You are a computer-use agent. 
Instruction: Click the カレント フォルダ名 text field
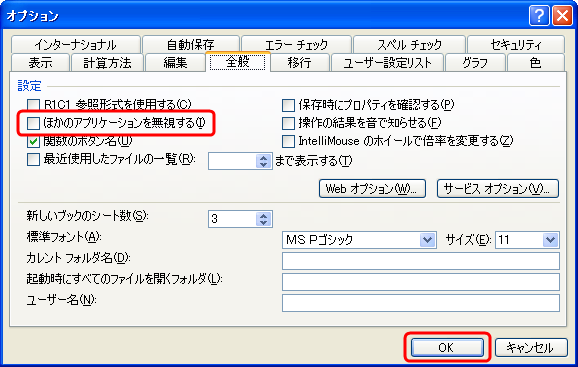click(x=421, y=261)
